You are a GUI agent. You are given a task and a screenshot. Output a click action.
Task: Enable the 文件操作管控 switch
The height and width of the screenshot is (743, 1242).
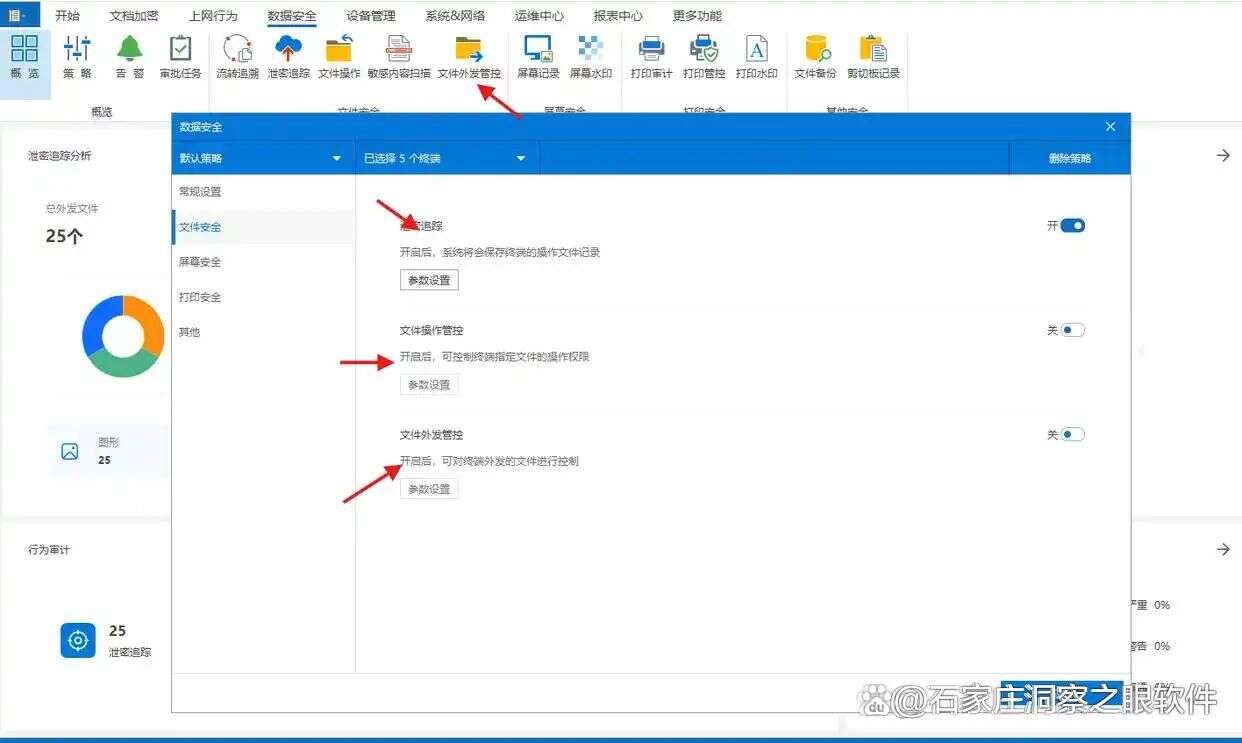pos(1074,329)
